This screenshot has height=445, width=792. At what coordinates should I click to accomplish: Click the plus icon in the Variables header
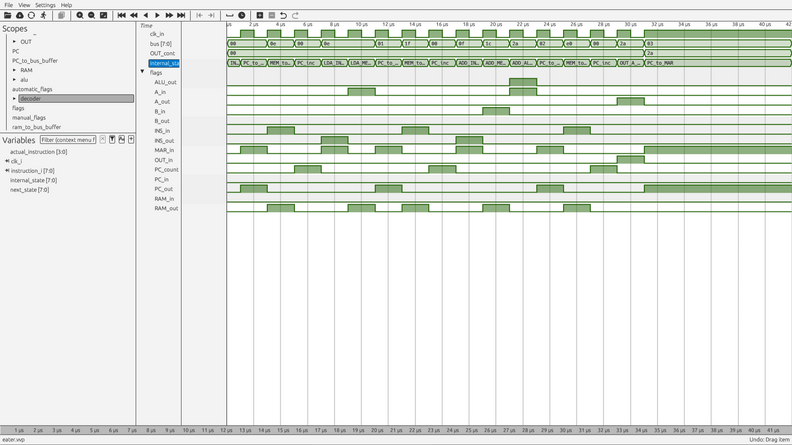tap(131, 139)
